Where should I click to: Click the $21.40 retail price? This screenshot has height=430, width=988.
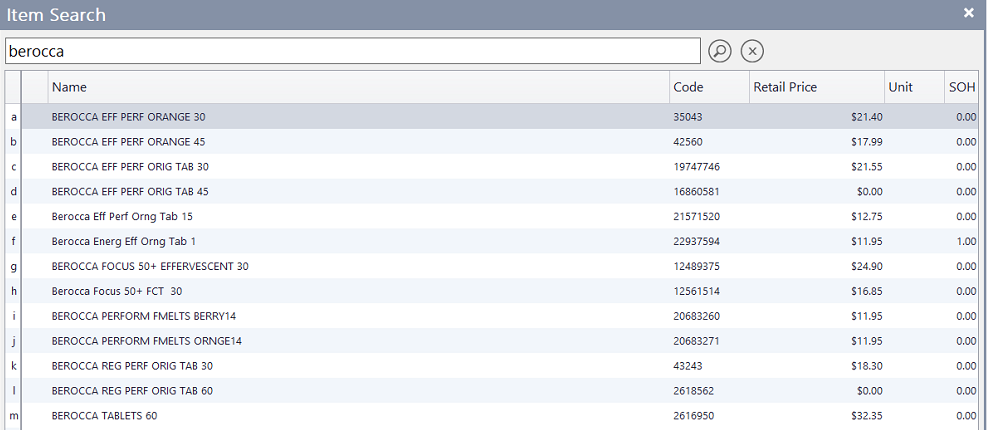pos(868,117)
